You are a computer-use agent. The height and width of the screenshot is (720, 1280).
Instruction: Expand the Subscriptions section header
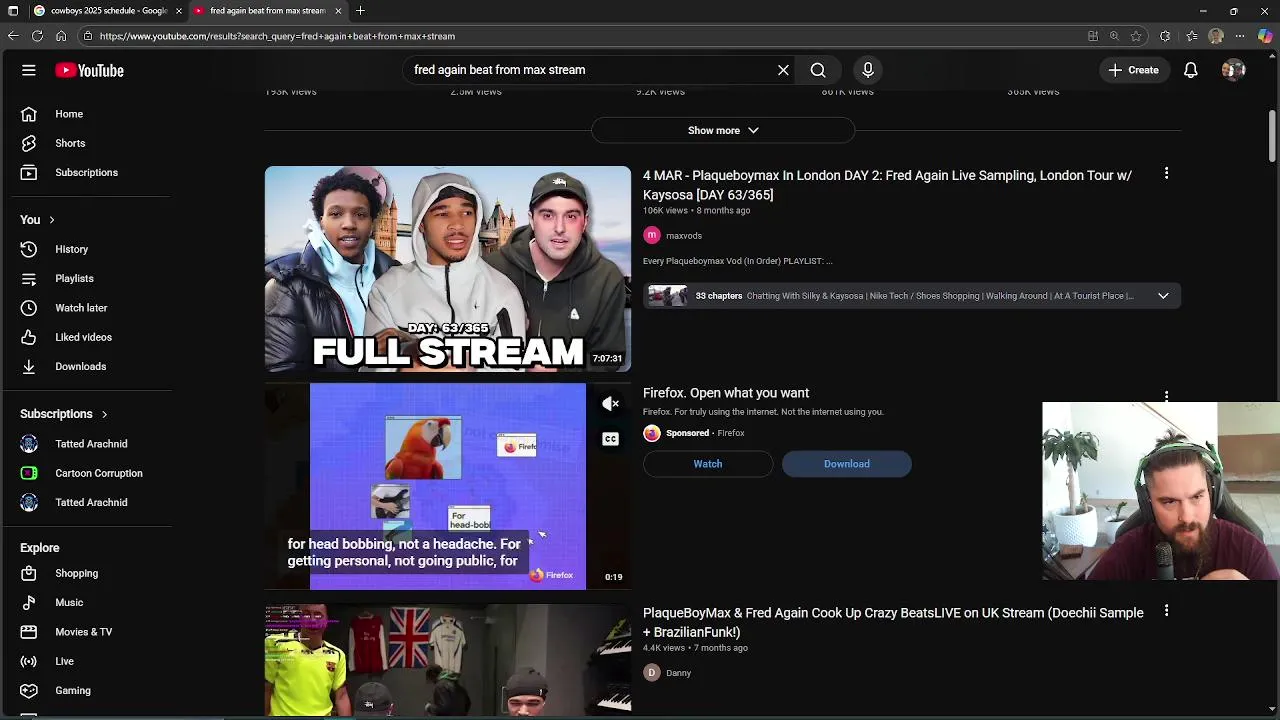click(64, 414)
